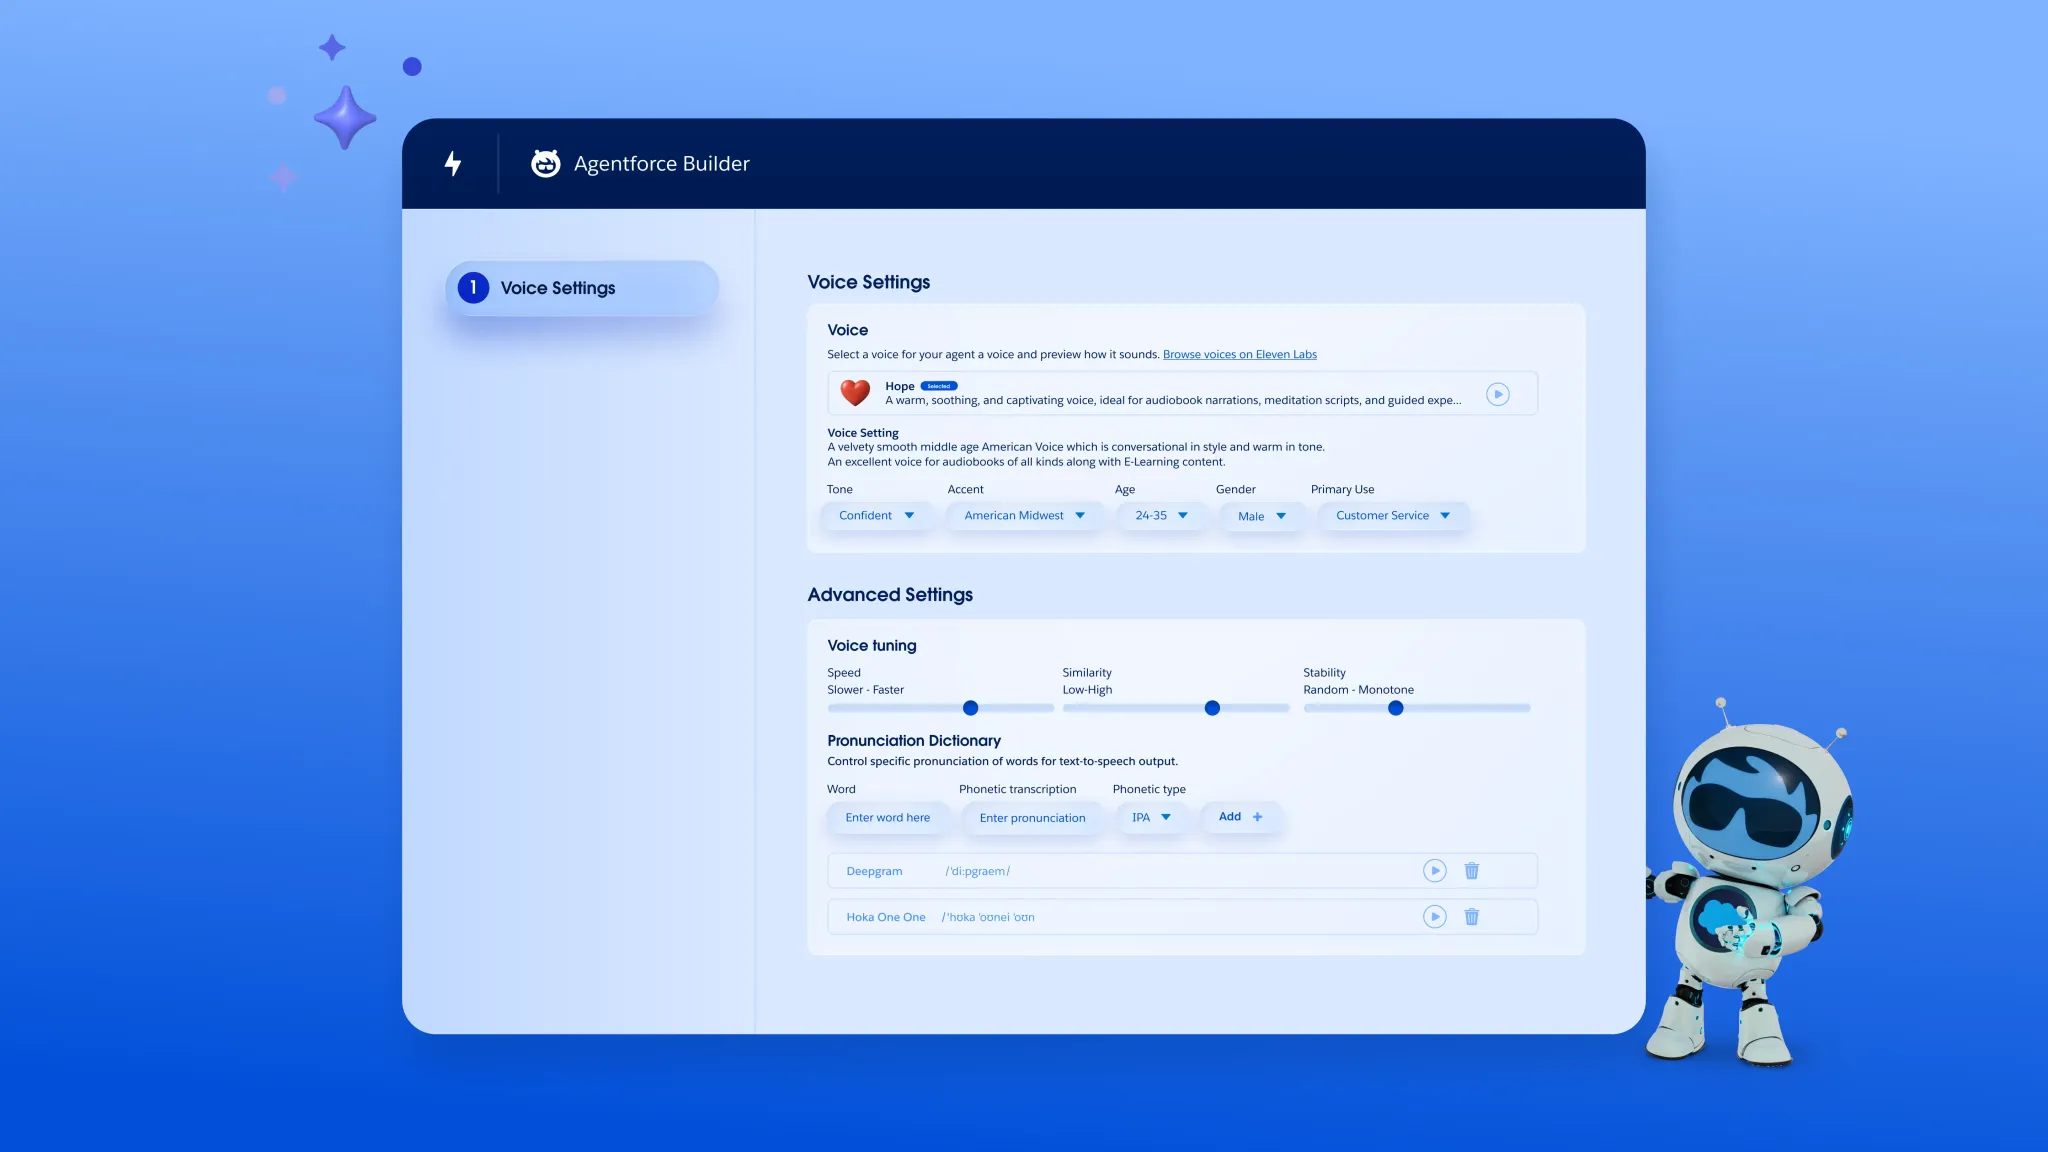Open the Age dropdown showing 24-35
Screen dimensions: 2048x1152
[x=1161, y=516]
